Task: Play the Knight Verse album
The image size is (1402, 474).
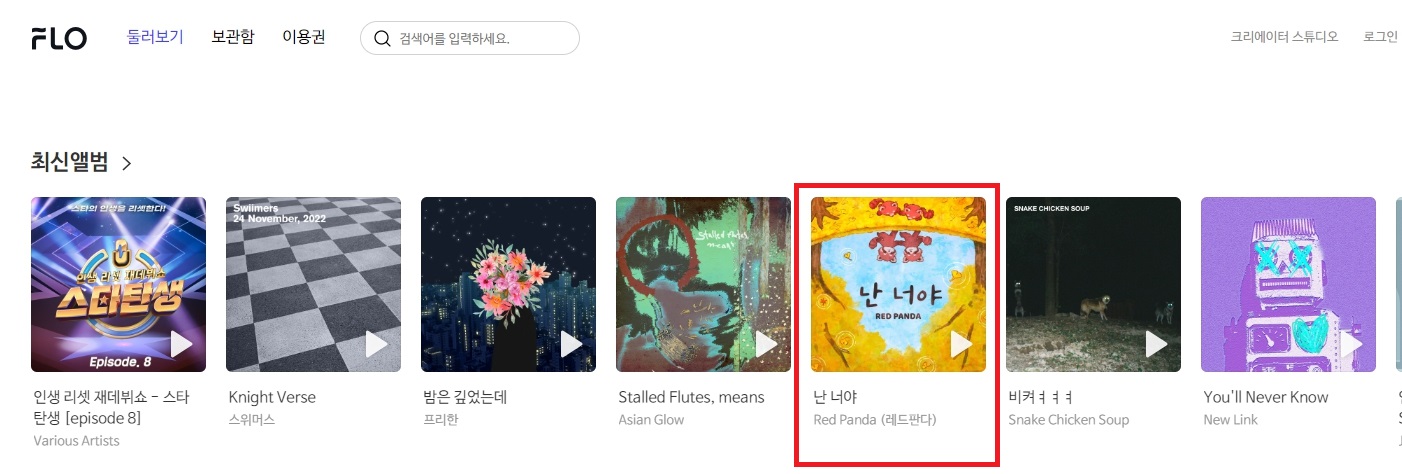Action: pyautogui.click(x=376, y=344)
